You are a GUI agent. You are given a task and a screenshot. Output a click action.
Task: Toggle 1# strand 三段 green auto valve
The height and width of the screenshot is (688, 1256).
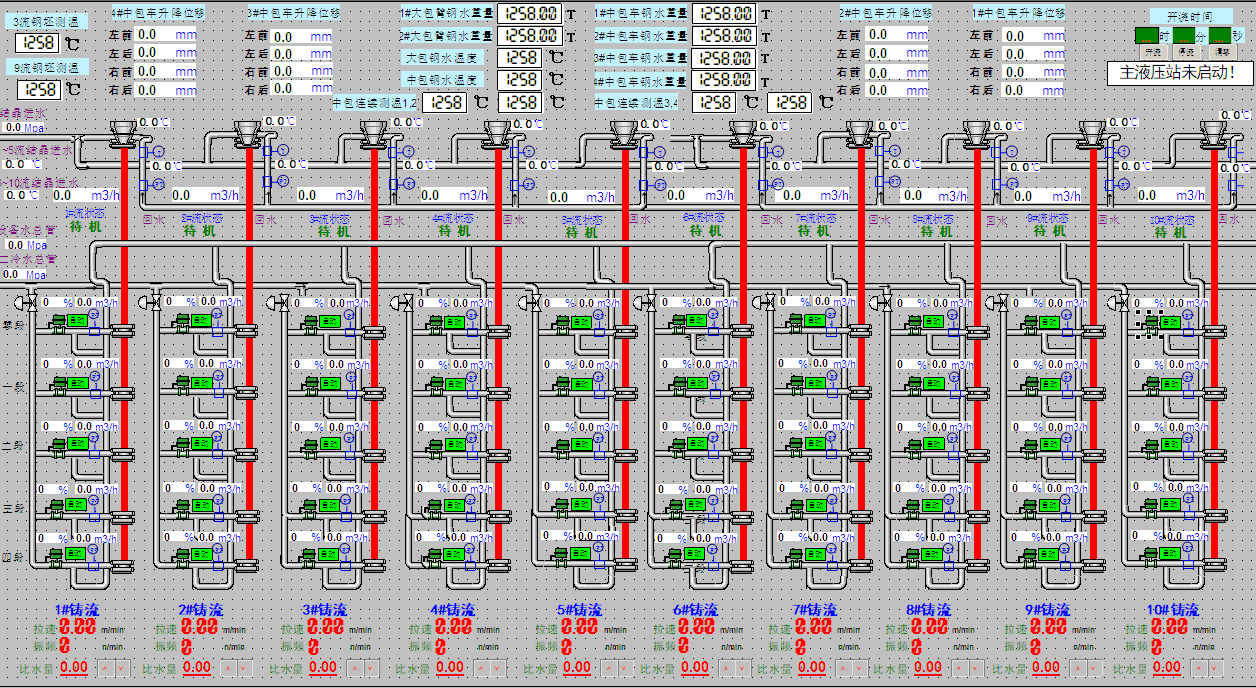[76, 506]
